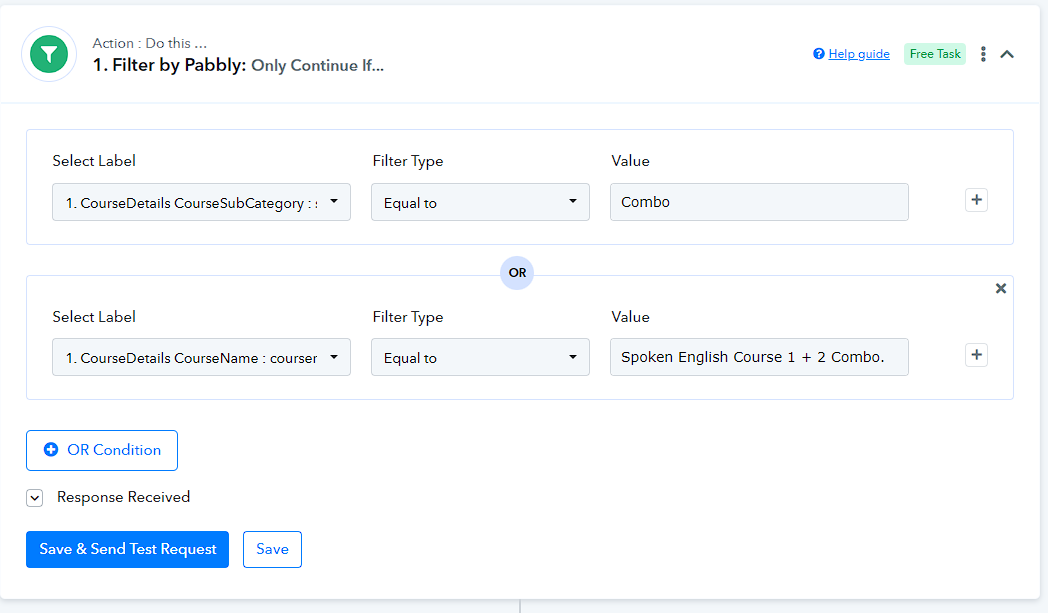Open the Filter Type dropdown beside Spoken English value

[x=481, y=357]
